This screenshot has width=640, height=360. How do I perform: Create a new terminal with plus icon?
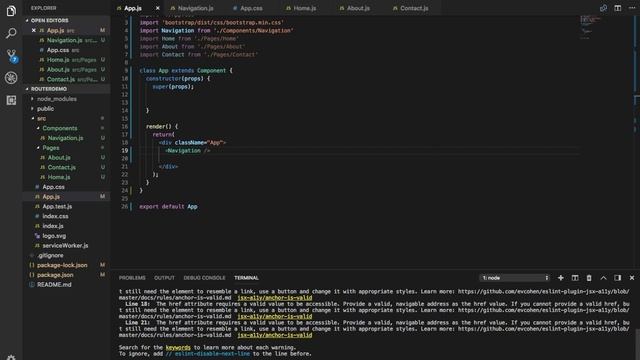point(561,278)
